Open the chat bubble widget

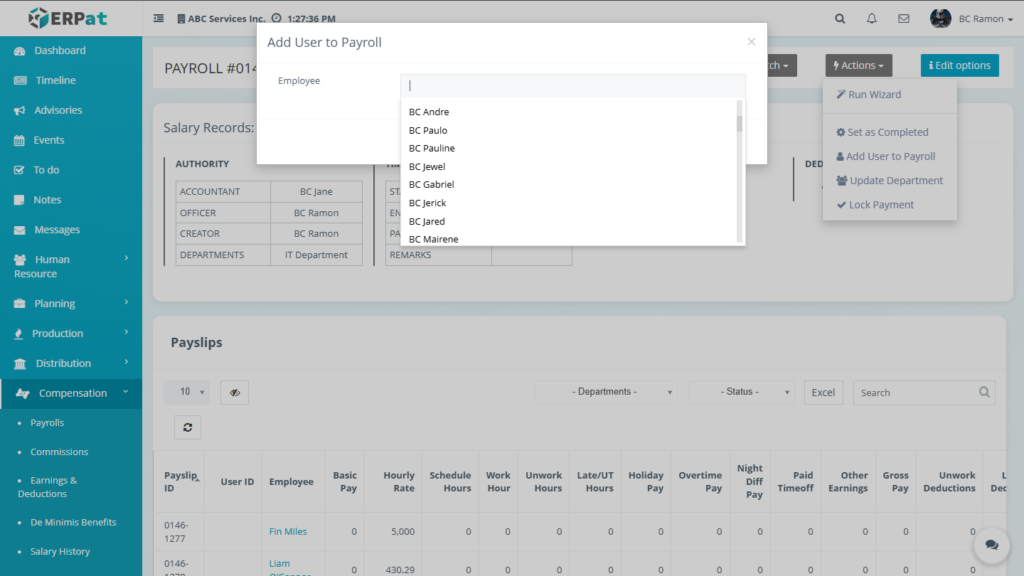click(x=991, y=545)
